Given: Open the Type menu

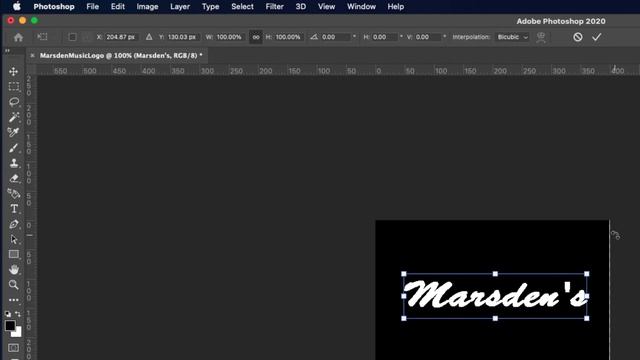Looking at the screenshot, I should [x=211, y=7].
